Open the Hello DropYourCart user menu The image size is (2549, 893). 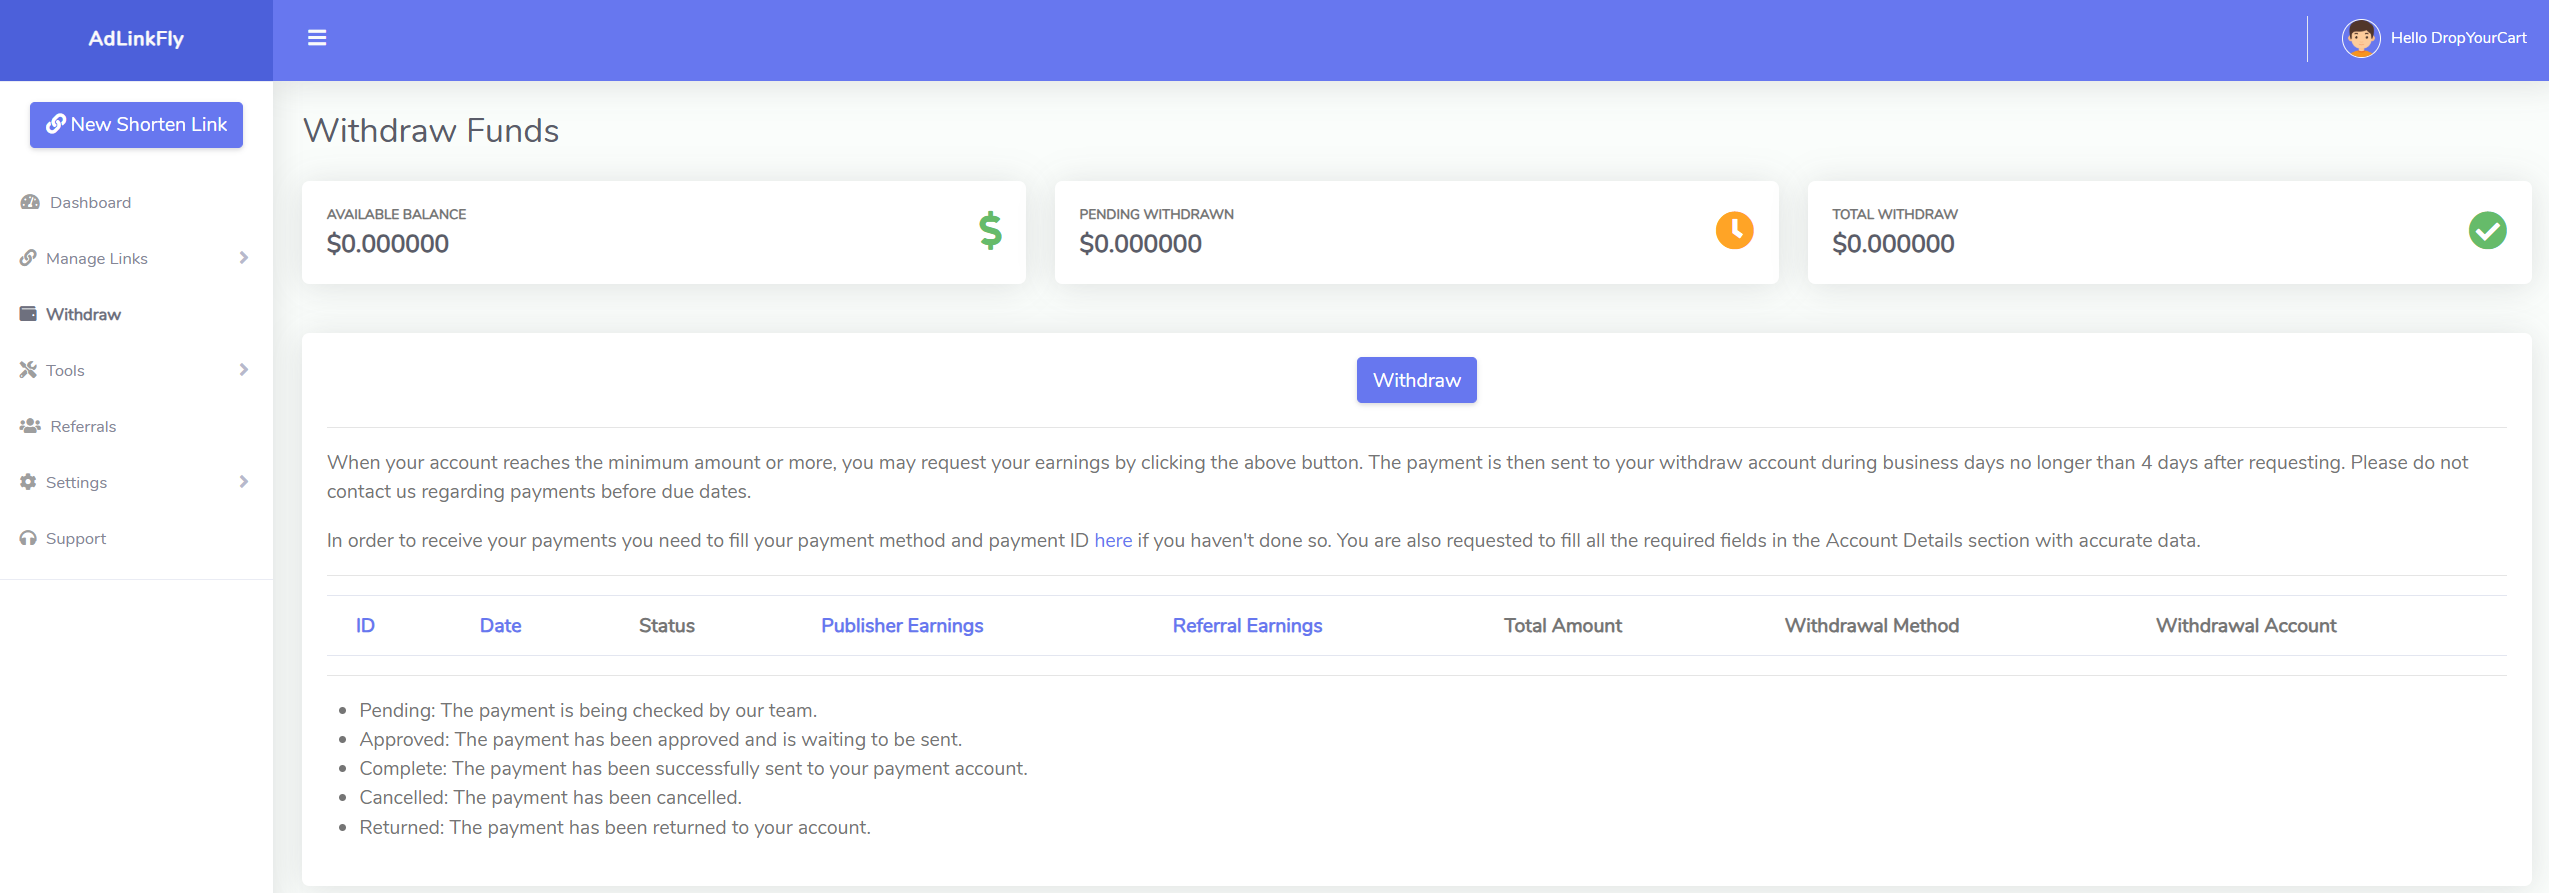[2458, 38]
